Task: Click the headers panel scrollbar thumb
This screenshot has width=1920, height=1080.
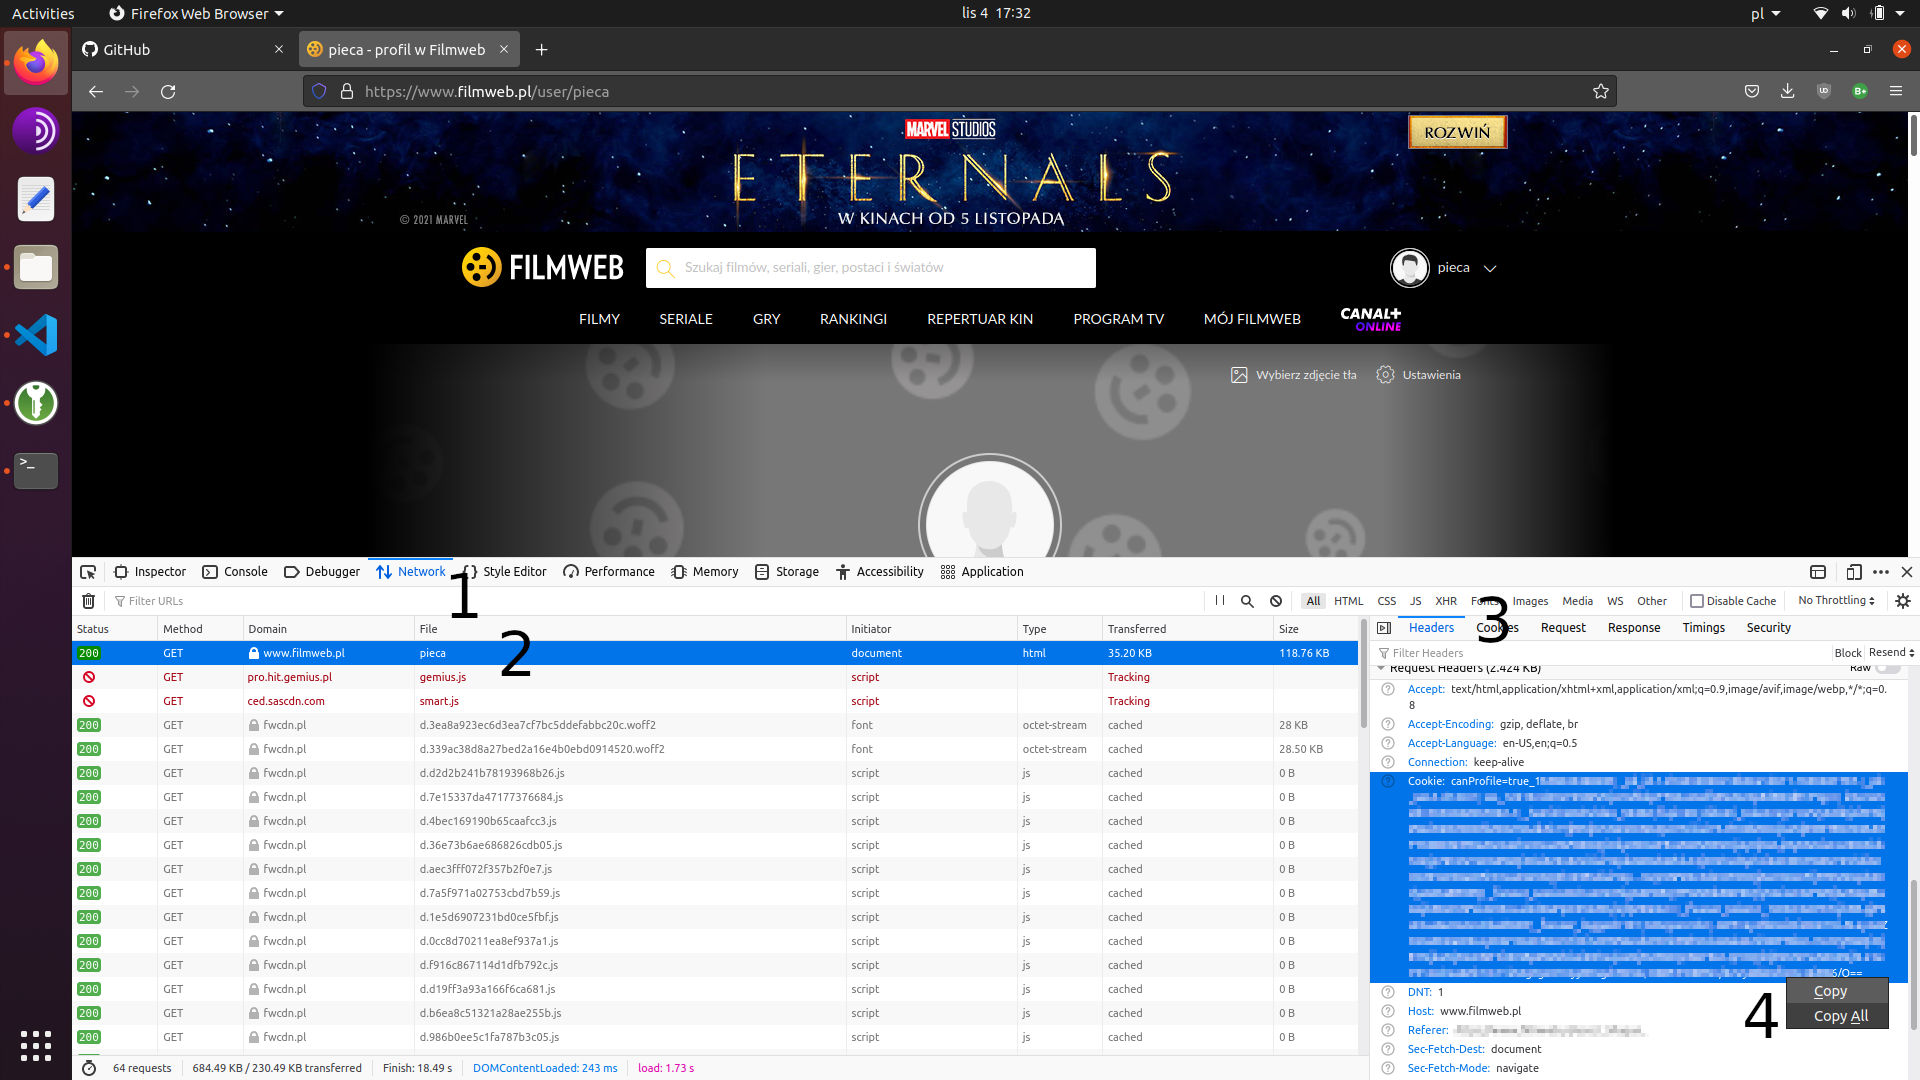Action: click(1913, 954)
